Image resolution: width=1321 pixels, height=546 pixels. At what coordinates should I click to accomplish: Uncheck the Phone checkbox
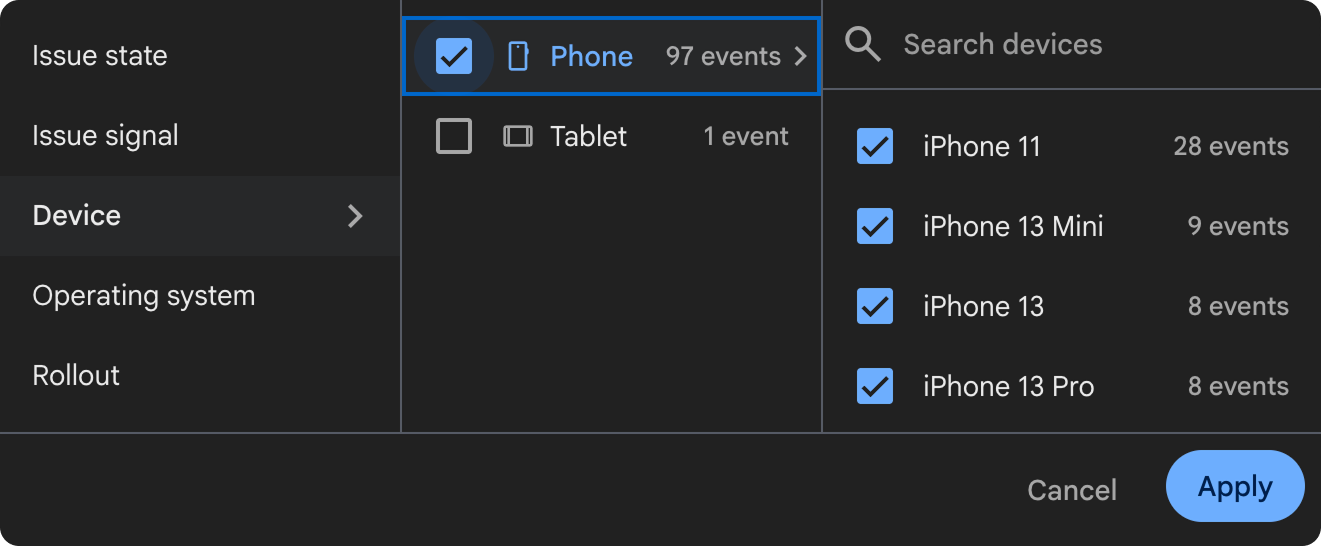tap(454, 56)
